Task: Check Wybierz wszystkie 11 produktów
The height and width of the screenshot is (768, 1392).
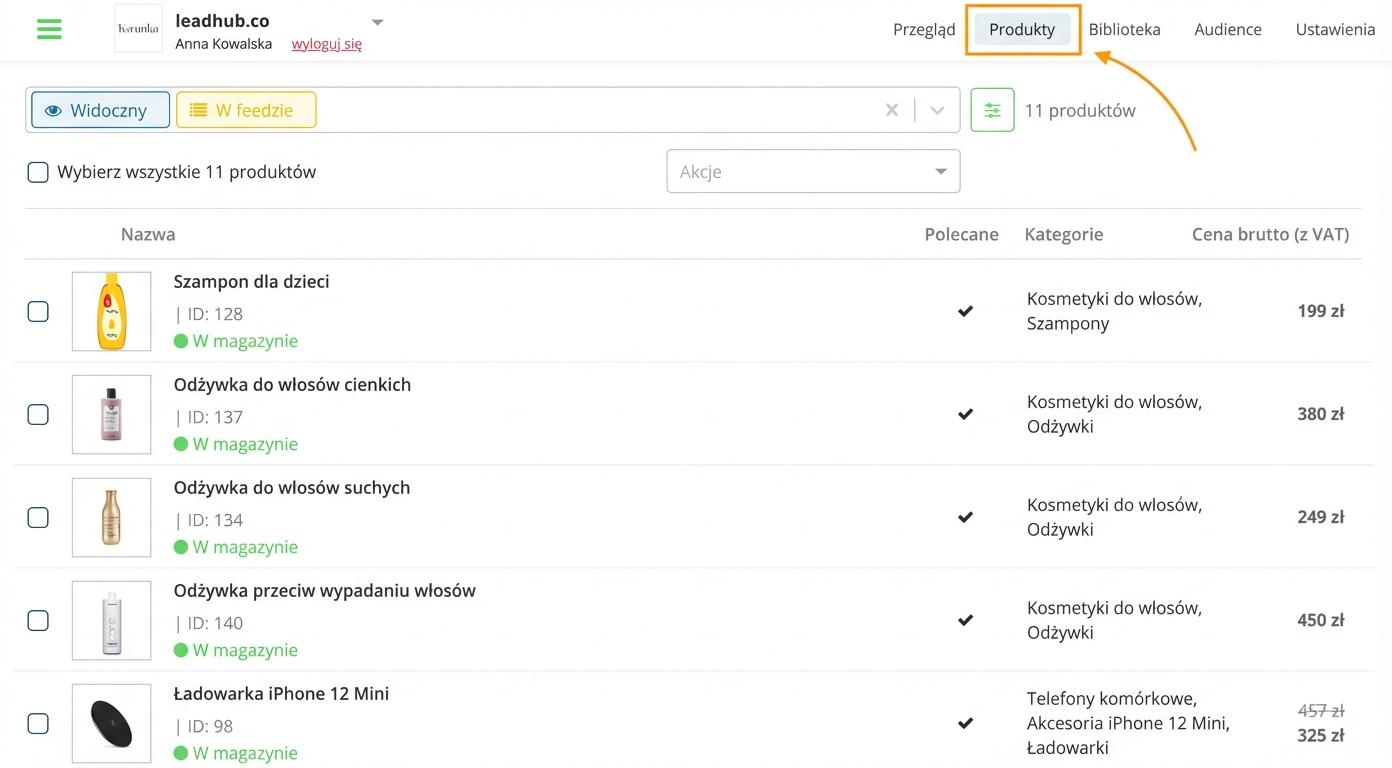Action: [38, 172]
